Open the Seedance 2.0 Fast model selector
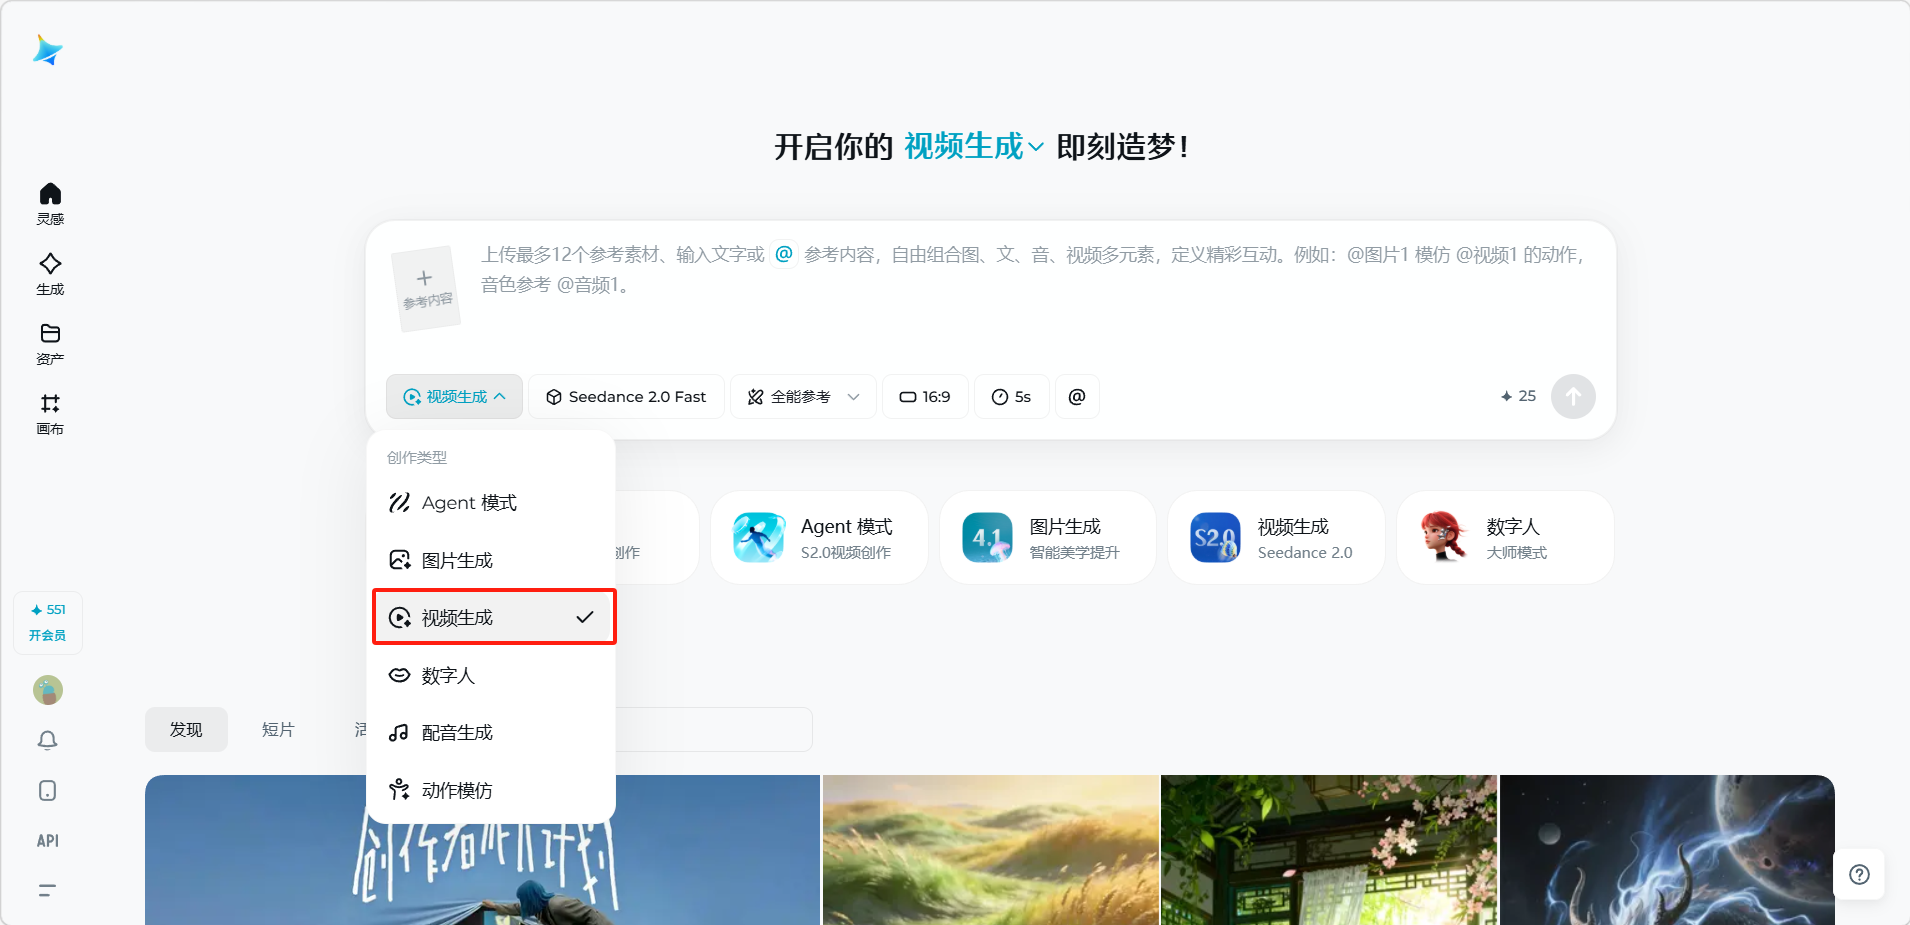1910x925 pixels. (626, 397)
